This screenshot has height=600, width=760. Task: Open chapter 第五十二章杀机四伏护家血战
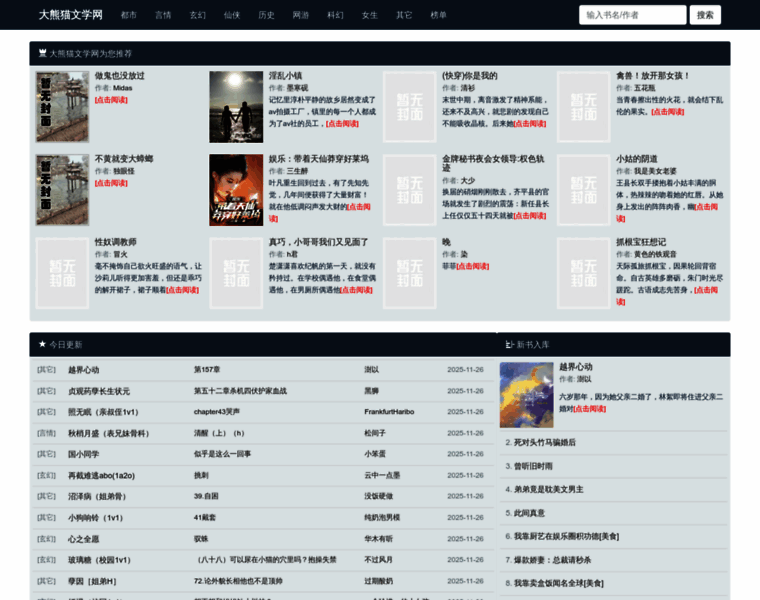click(240, 391)
